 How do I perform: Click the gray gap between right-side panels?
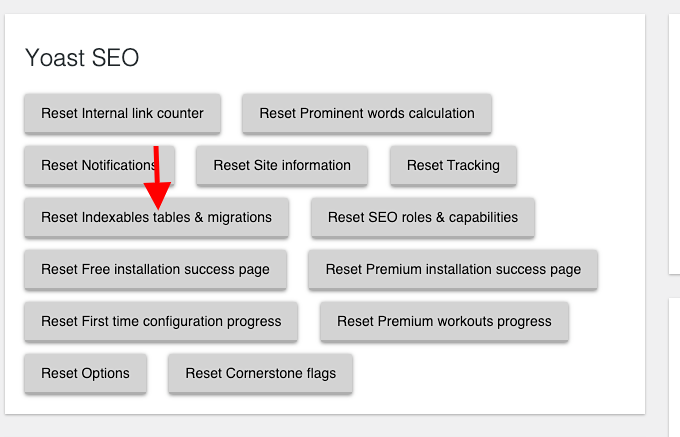[674, 286]
